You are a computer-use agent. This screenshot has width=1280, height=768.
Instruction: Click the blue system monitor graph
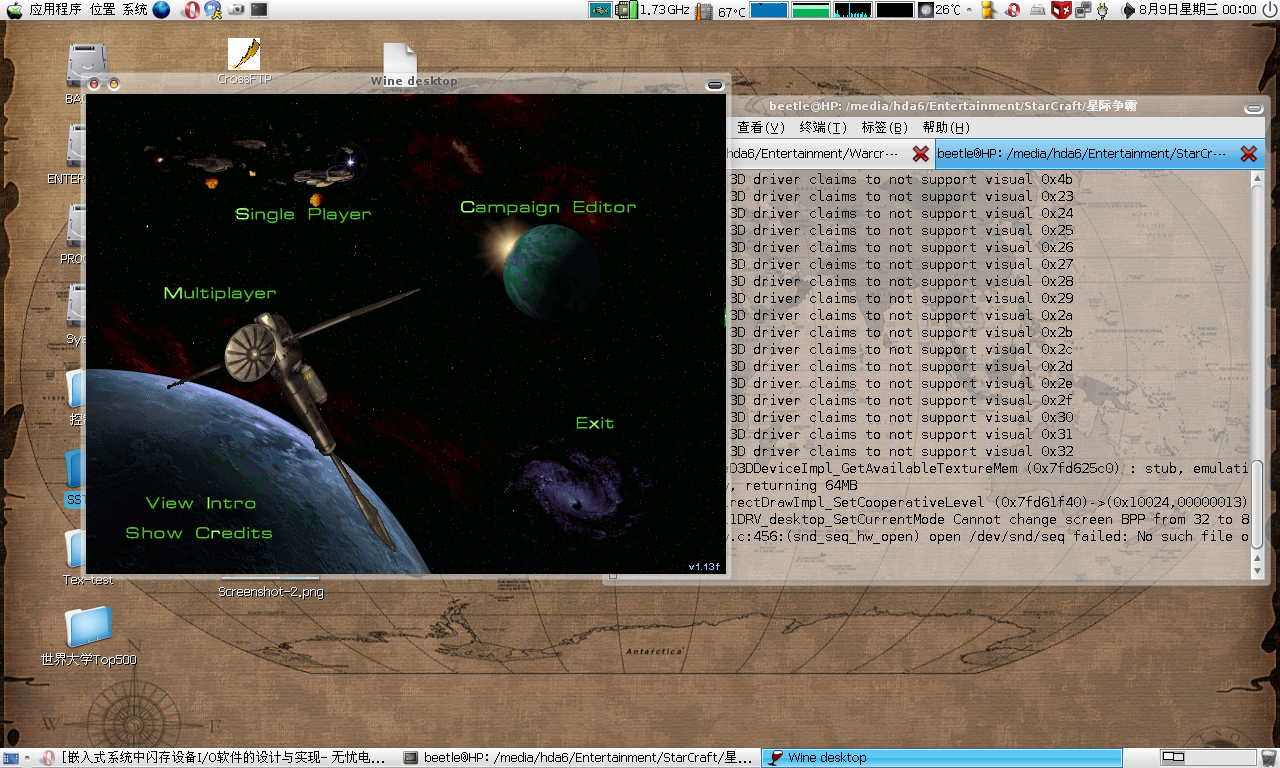[x=769, y=10]
